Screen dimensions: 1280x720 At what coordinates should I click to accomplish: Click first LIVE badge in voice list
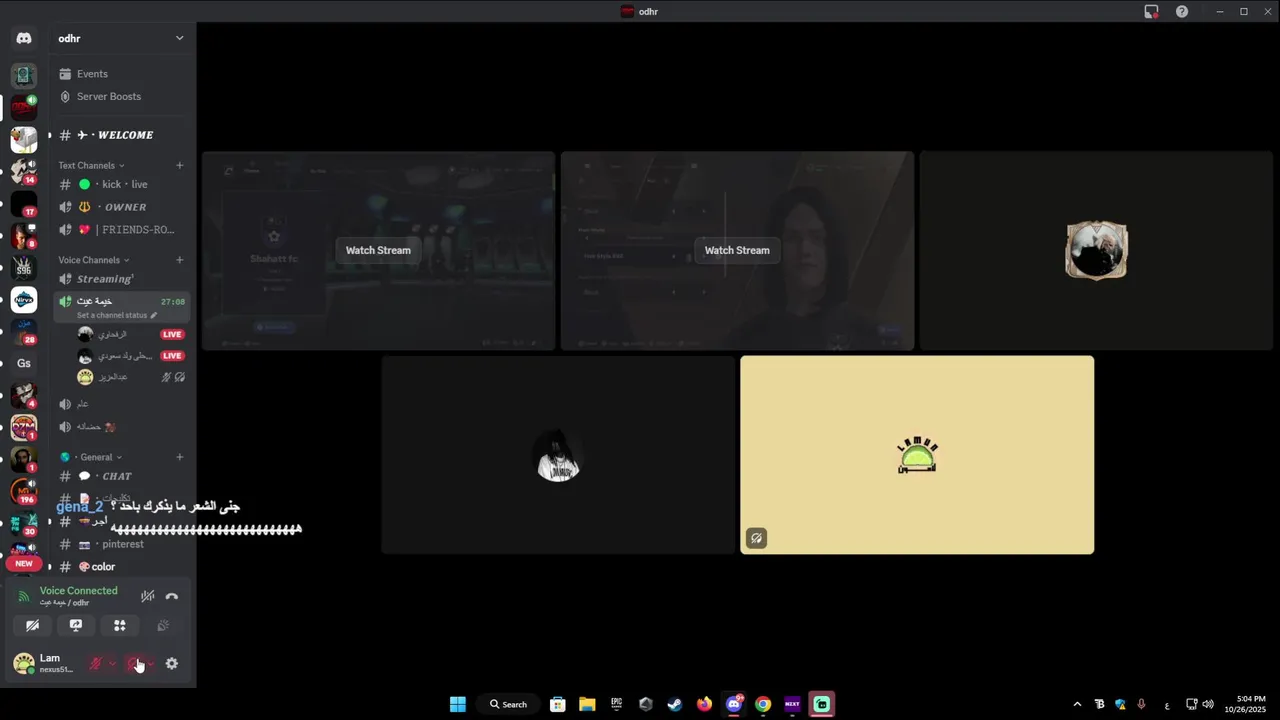[173, 334]
